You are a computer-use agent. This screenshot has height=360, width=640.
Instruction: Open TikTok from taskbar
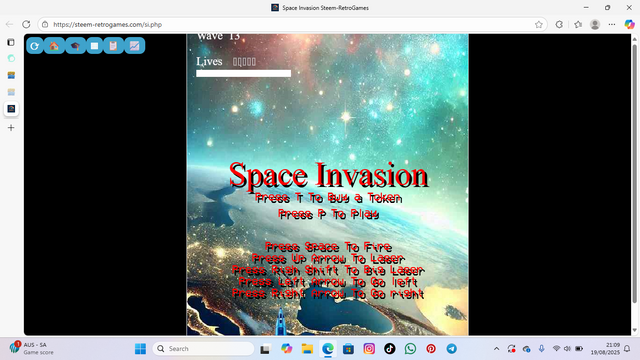click(x=390, y=349)
